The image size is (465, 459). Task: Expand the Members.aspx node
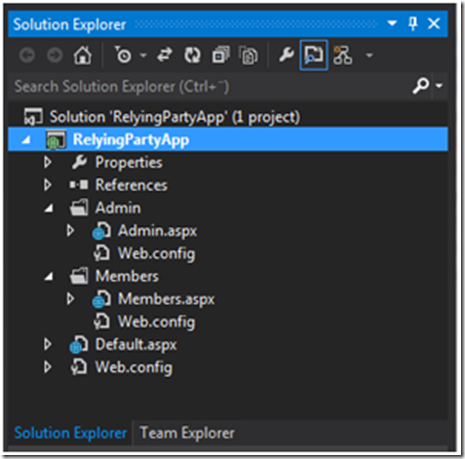(x=70, y=299)
